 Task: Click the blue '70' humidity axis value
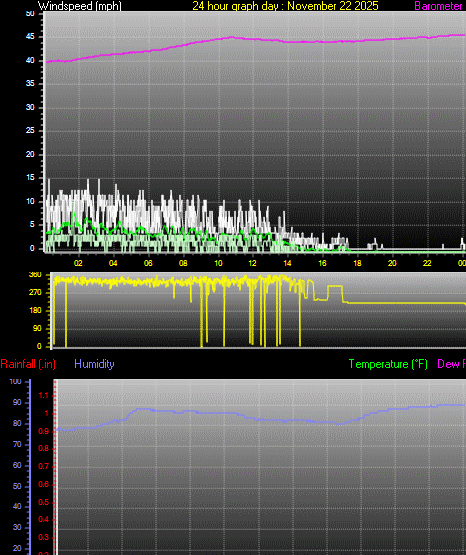pyautogui.click(x=17, y=445)
